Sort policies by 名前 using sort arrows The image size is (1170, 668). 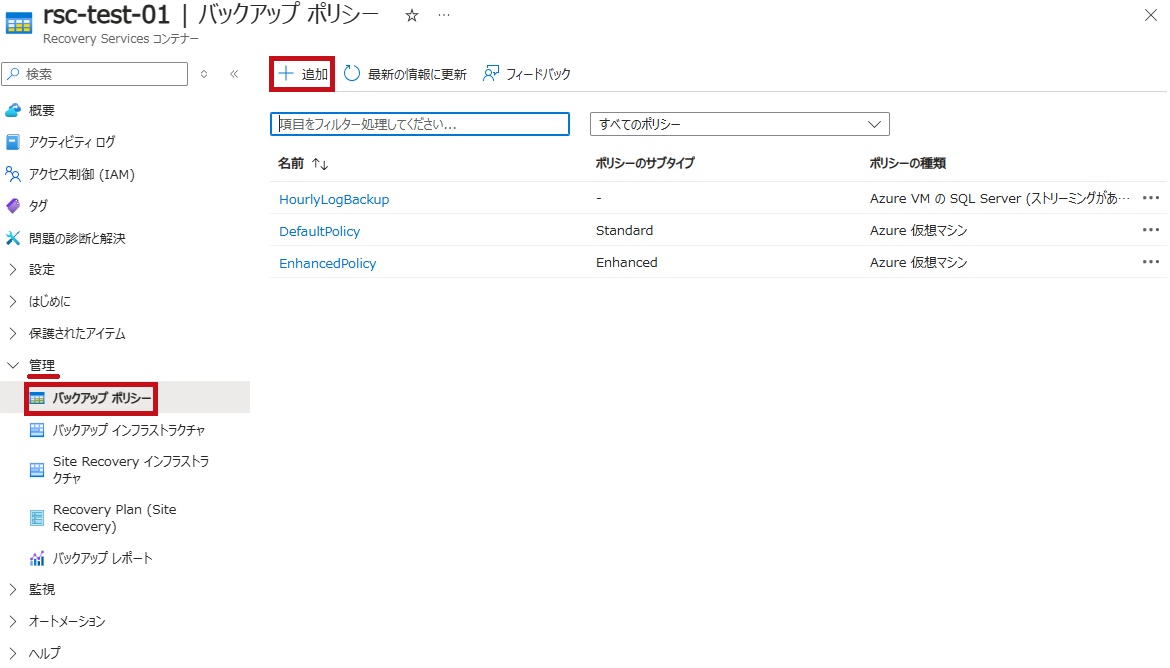point(320,163)
